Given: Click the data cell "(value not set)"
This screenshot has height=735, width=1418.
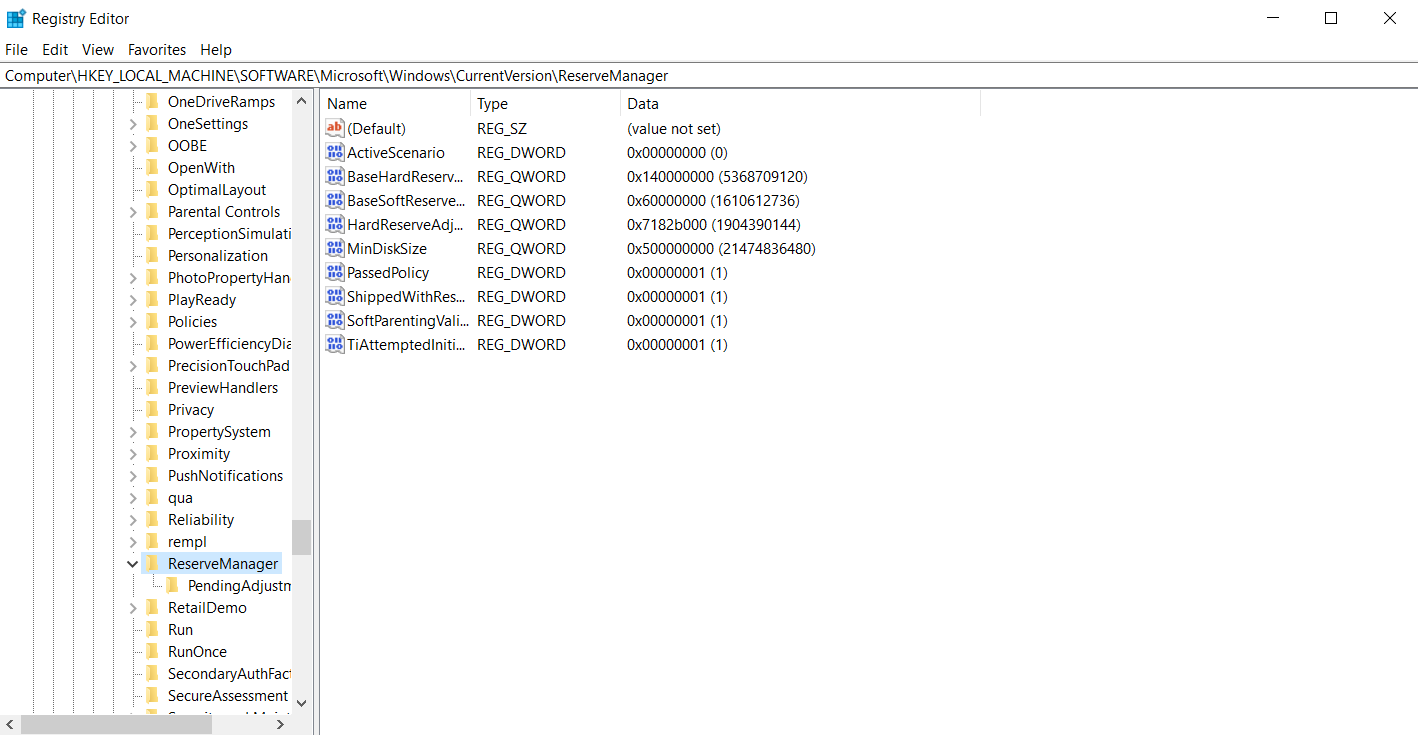Looking at the screenshot, I should [x=674, y=128].
